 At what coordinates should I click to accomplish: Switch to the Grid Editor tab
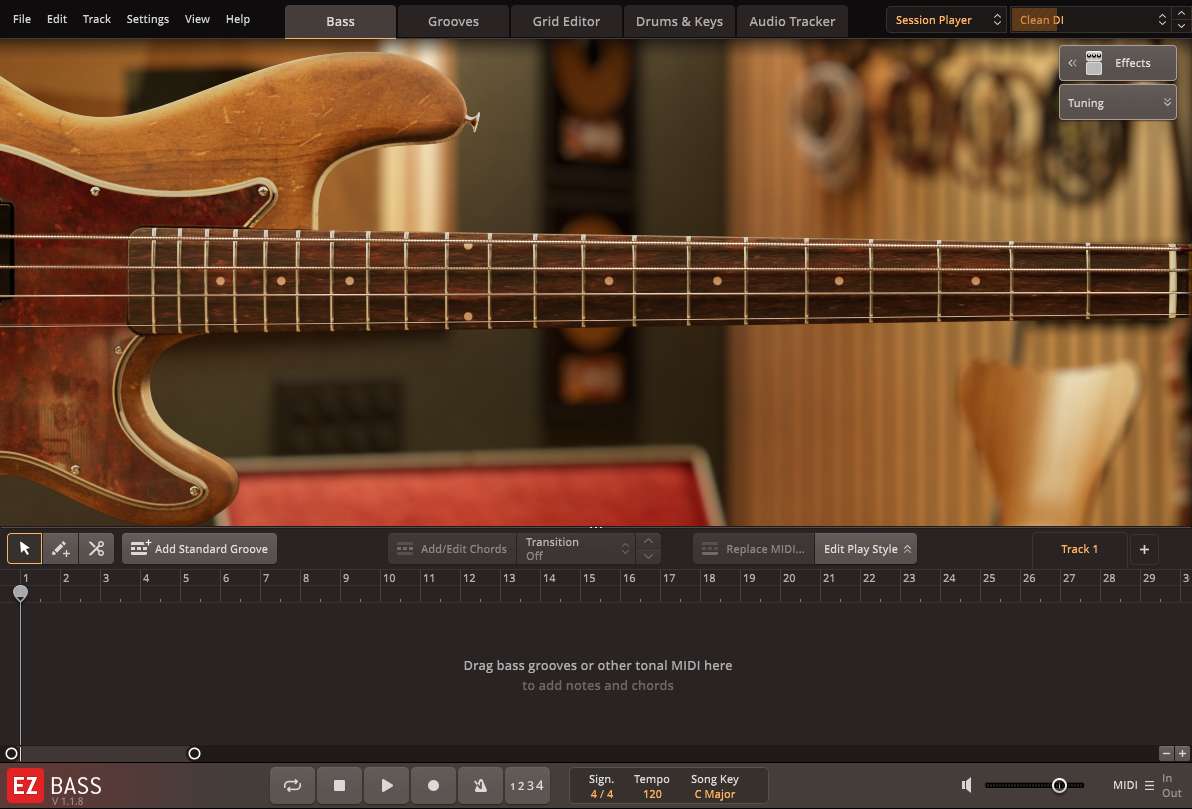[566, 20]
